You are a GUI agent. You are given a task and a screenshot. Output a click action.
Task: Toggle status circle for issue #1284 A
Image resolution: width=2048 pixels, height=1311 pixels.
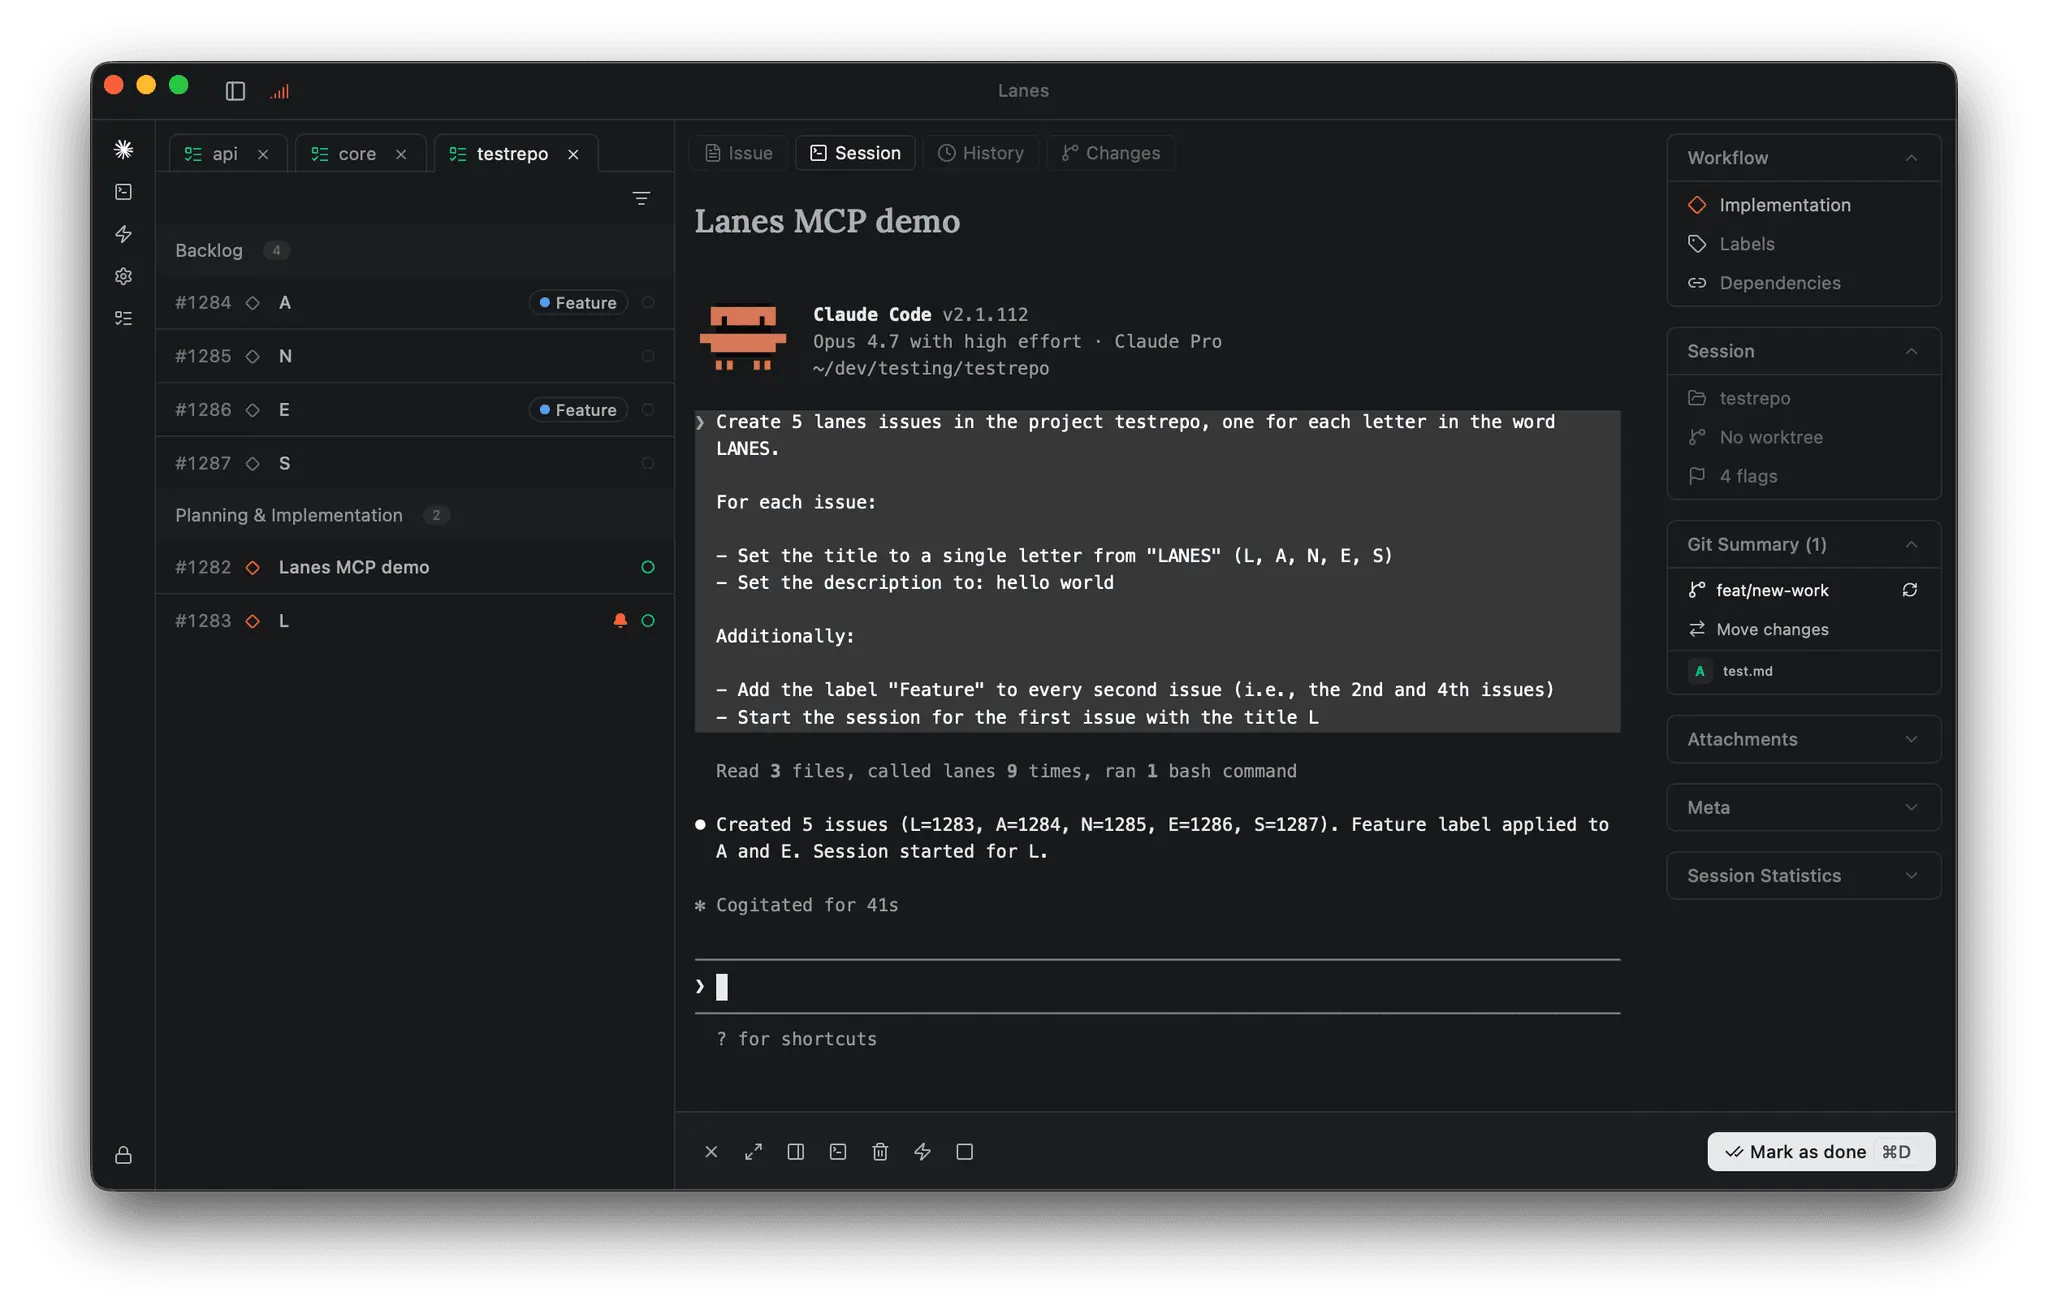[648, 302]
